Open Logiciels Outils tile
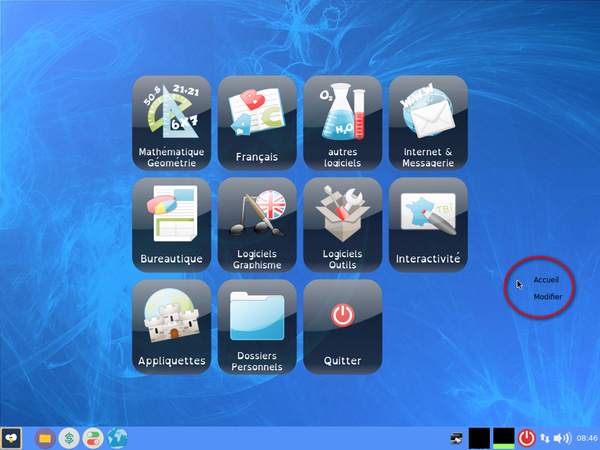The image size is (600, 450). click(342, 225)
